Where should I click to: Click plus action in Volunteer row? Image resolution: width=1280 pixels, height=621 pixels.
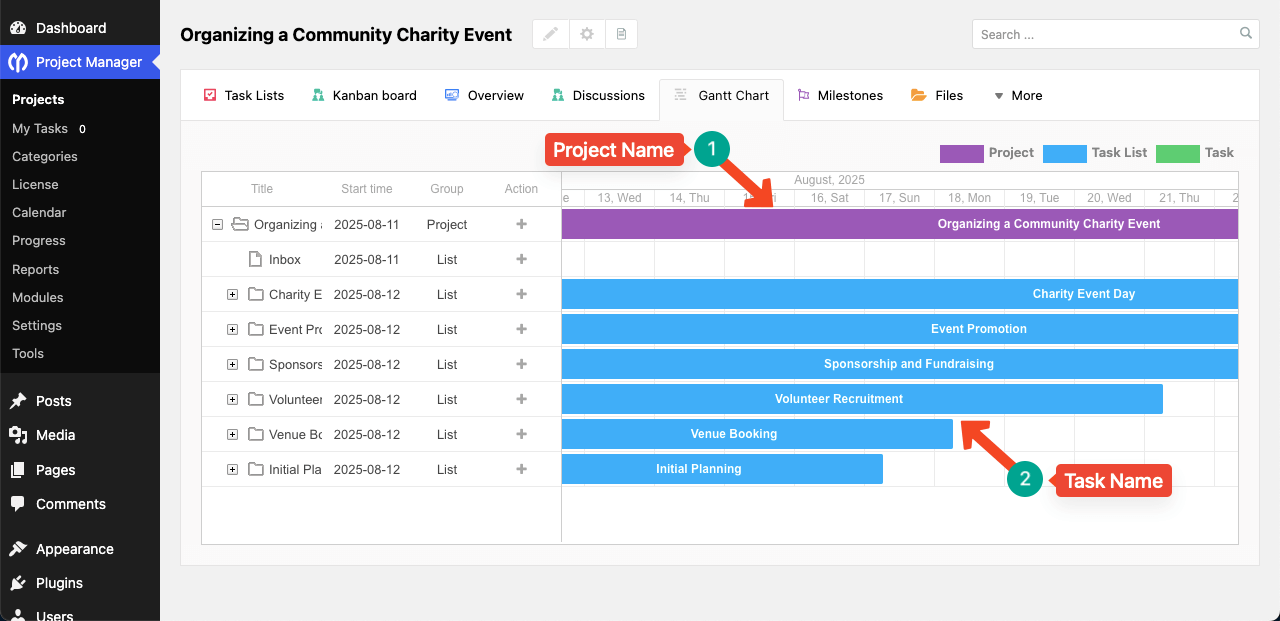pos(521,399)
